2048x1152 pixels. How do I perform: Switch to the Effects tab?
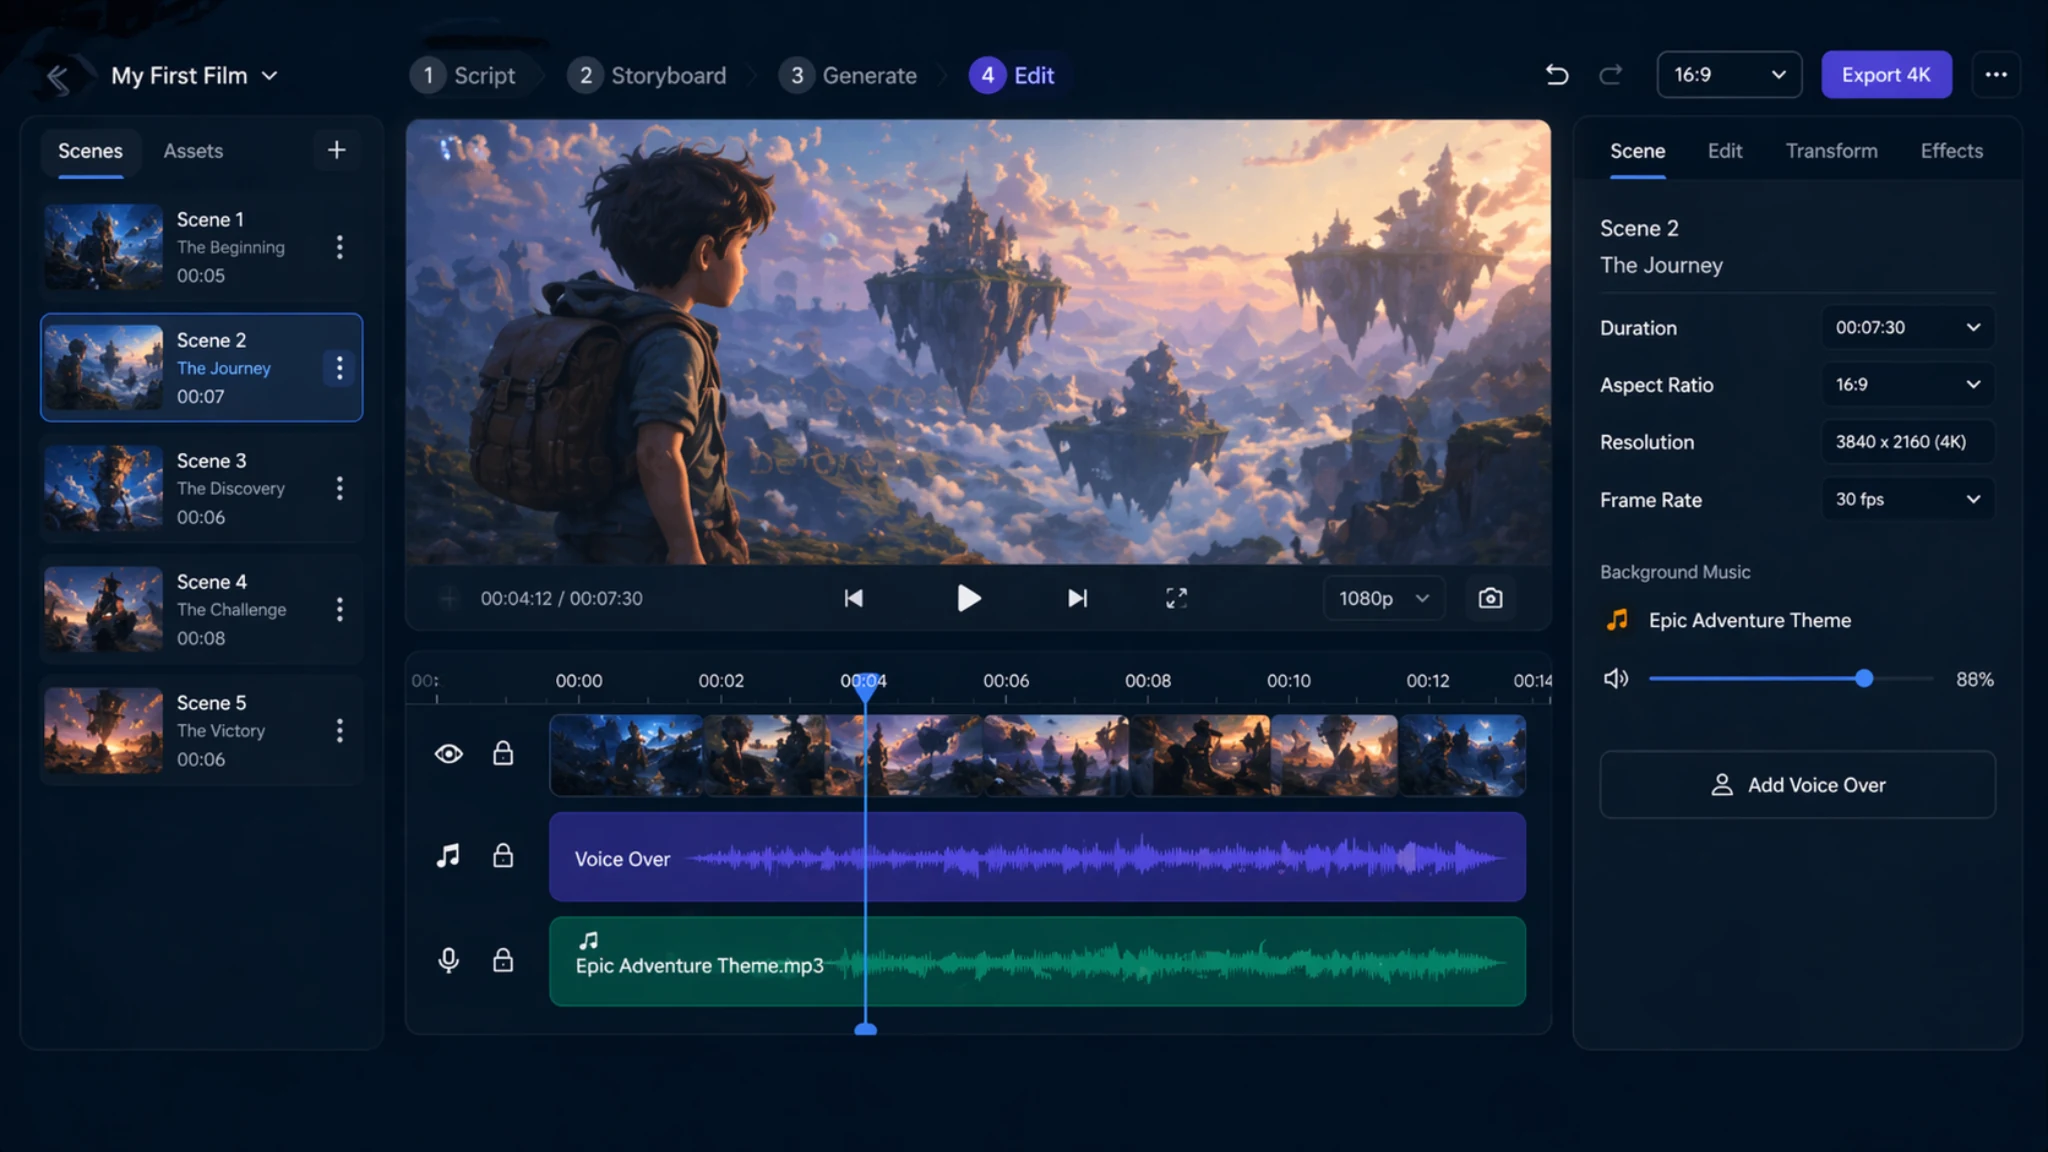pyautogui.click(x=1951, y=151)
